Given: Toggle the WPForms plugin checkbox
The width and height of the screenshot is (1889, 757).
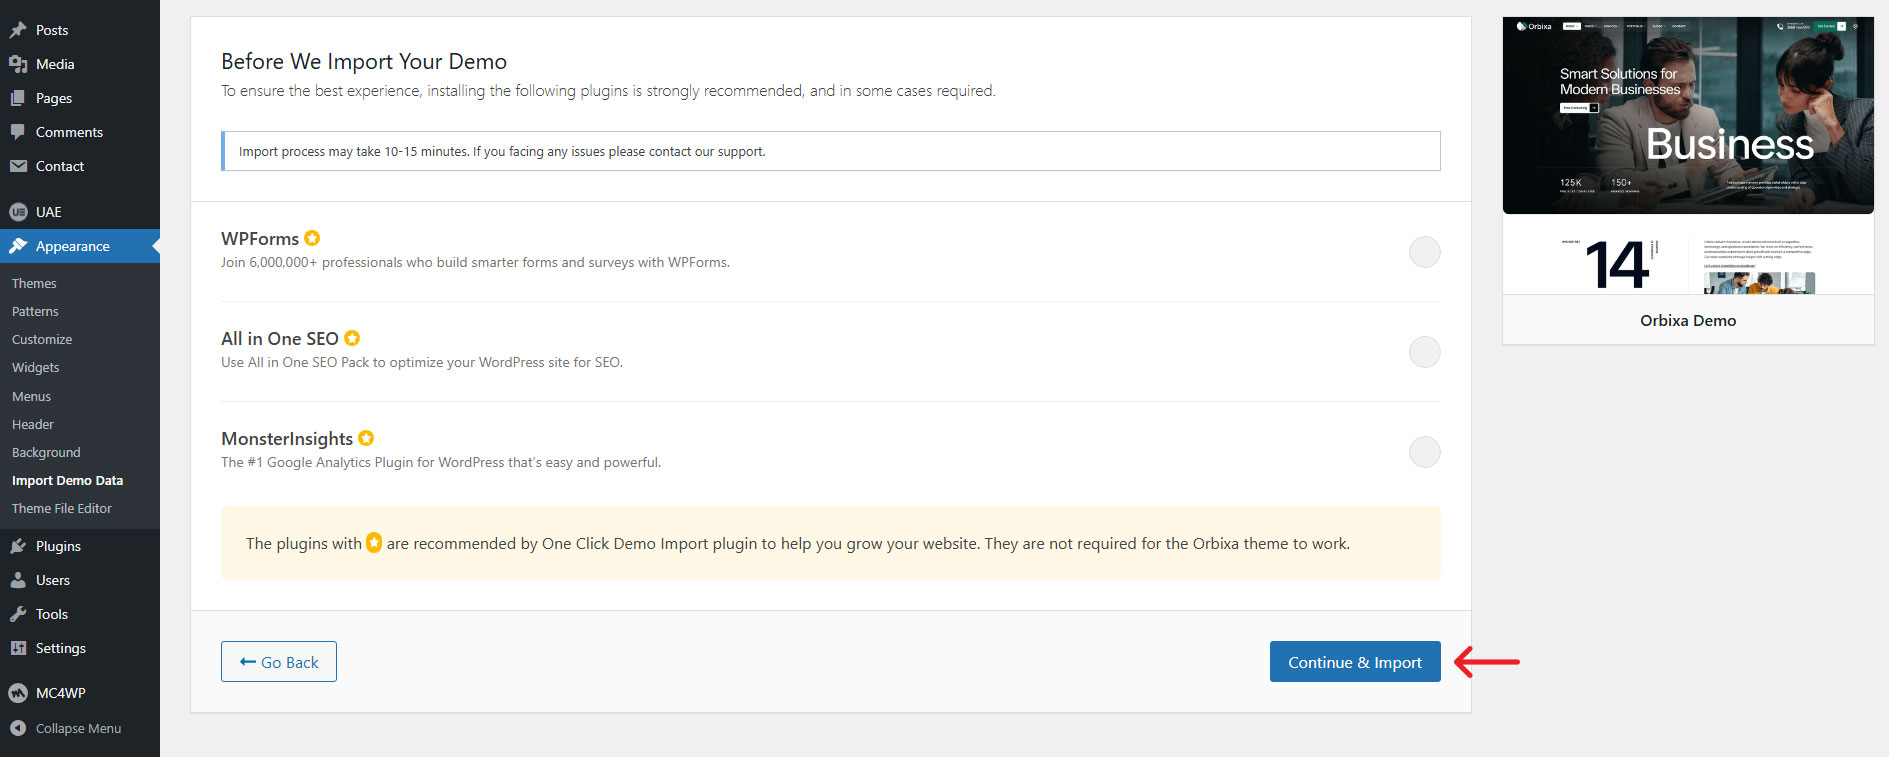Looking at the screenshot, I should tap(1424, 252).
